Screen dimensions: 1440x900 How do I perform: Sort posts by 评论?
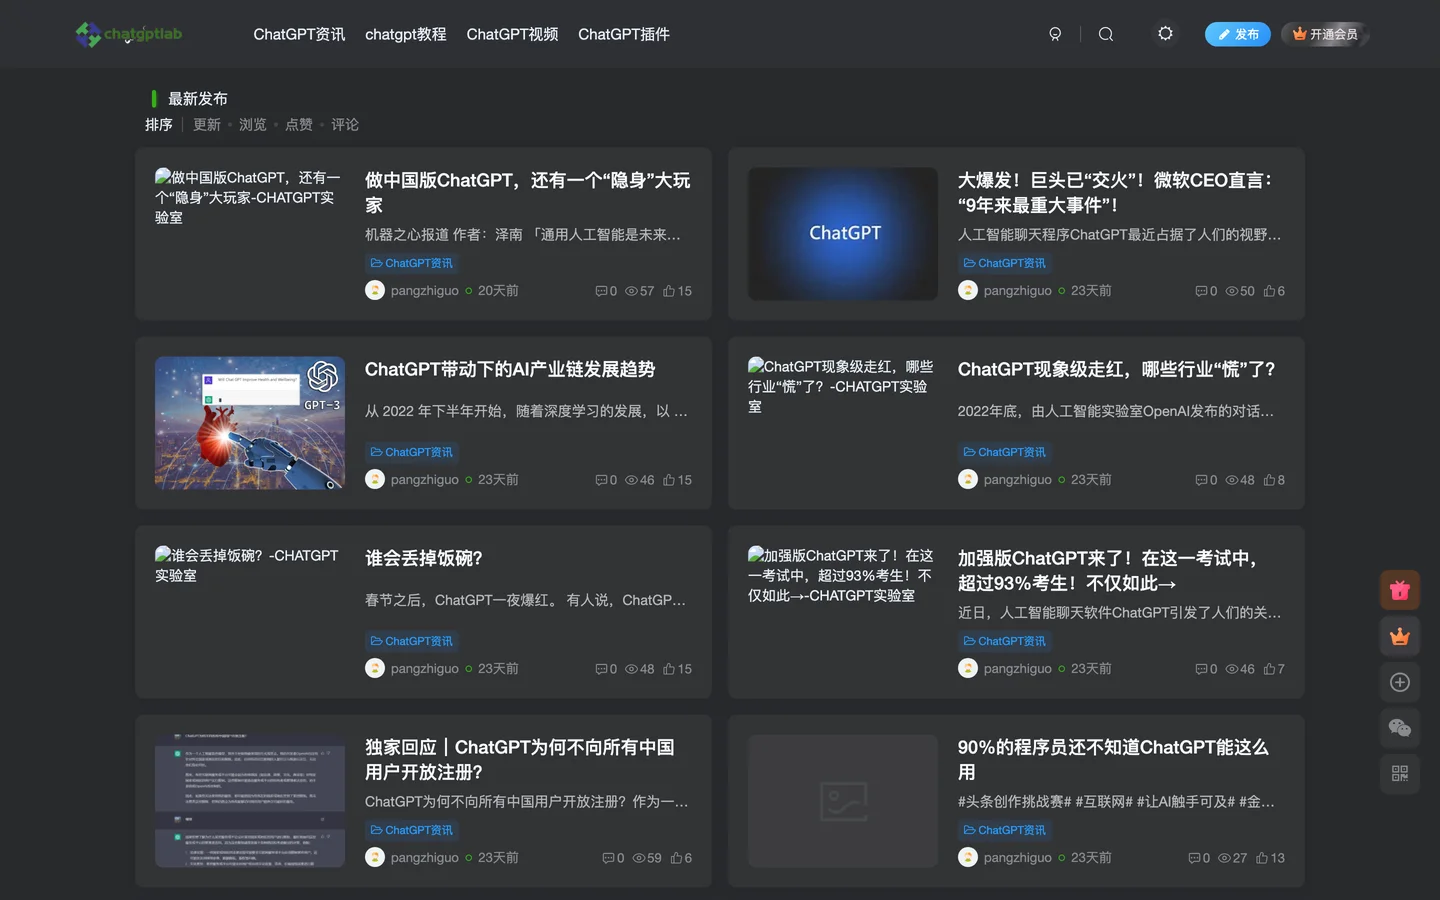click(x=345, y=125)
